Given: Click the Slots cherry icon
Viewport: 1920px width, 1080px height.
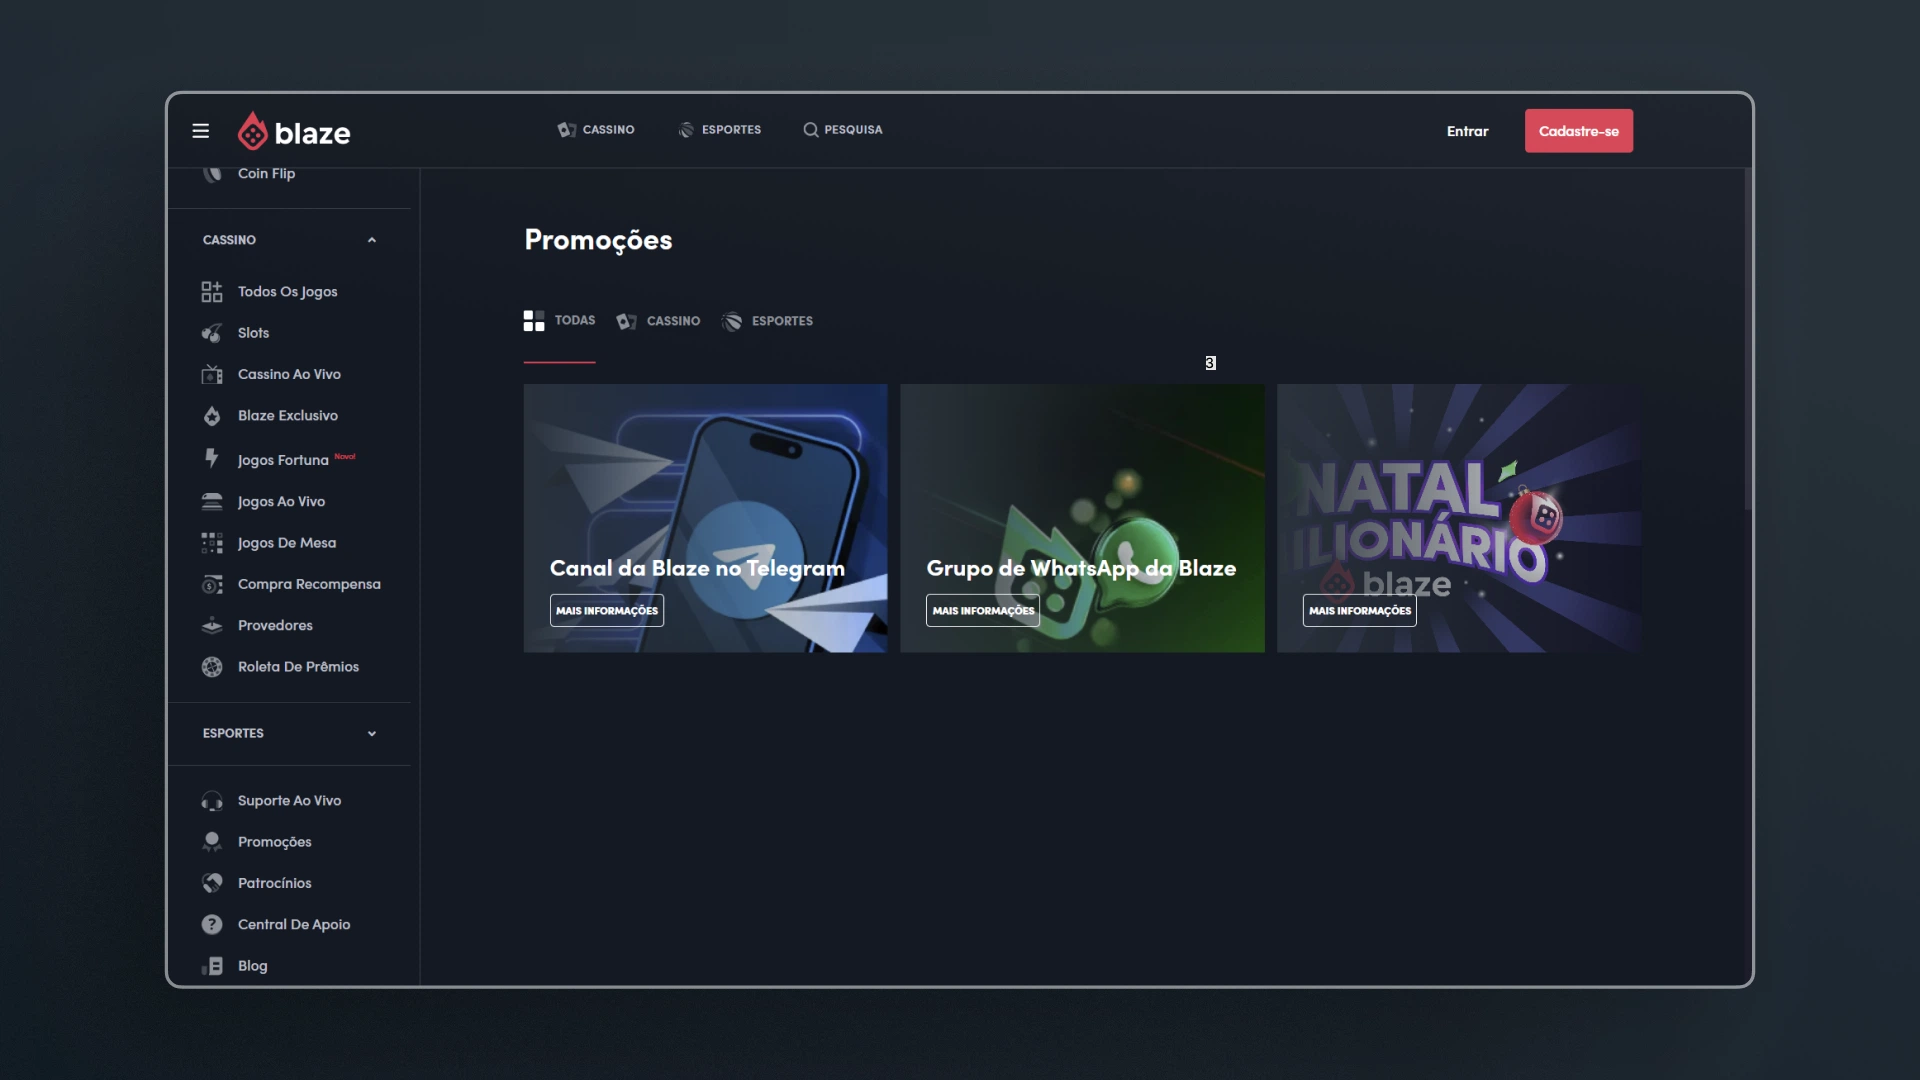Looking at the screenshot, I should (212, 333).
